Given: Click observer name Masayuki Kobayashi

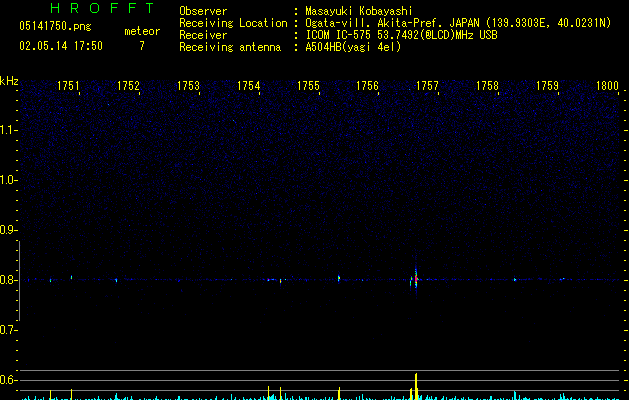Looking at the screenshot, I should pos(359,11).
